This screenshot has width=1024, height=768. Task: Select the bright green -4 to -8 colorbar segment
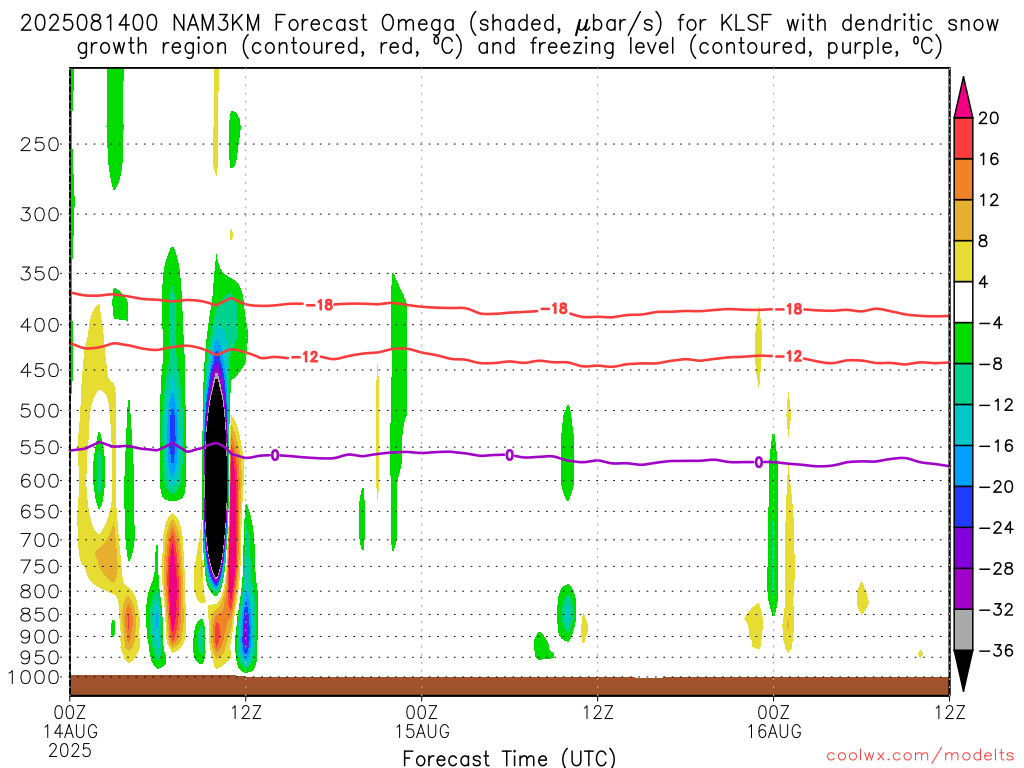tap(963, 343)
